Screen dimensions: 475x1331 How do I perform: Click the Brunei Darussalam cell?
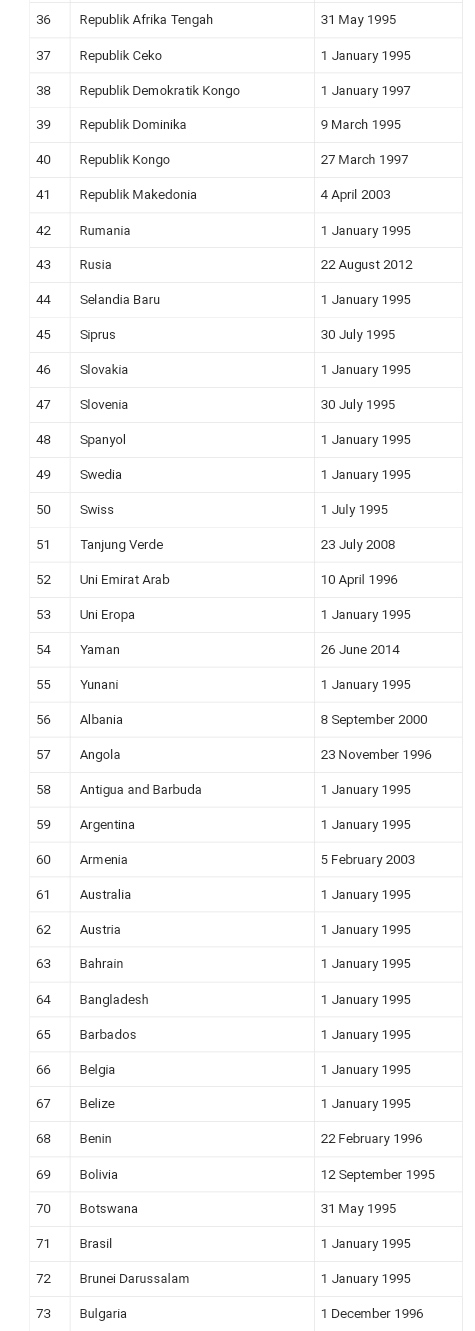191,1279
